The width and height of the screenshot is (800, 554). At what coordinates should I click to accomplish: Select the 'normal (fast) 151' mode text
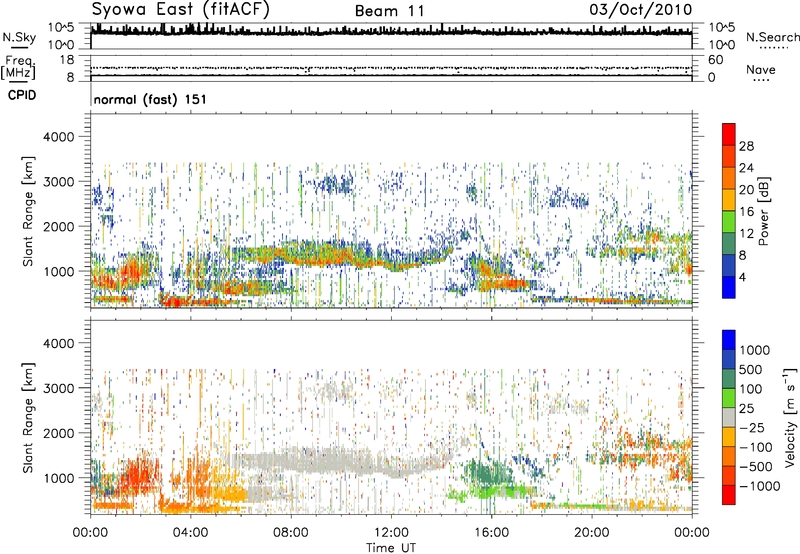coord(151,99)
